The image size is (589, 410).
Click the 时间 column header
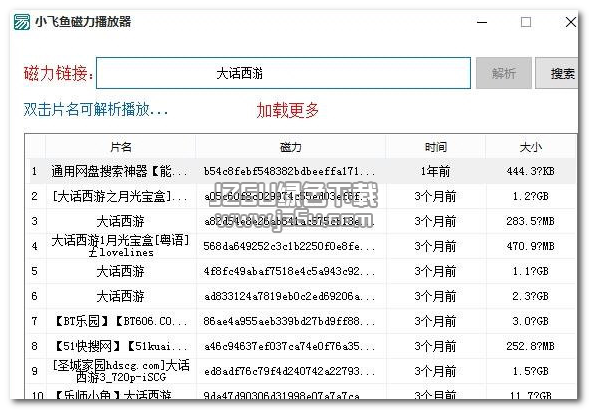(x=435, y=147)
